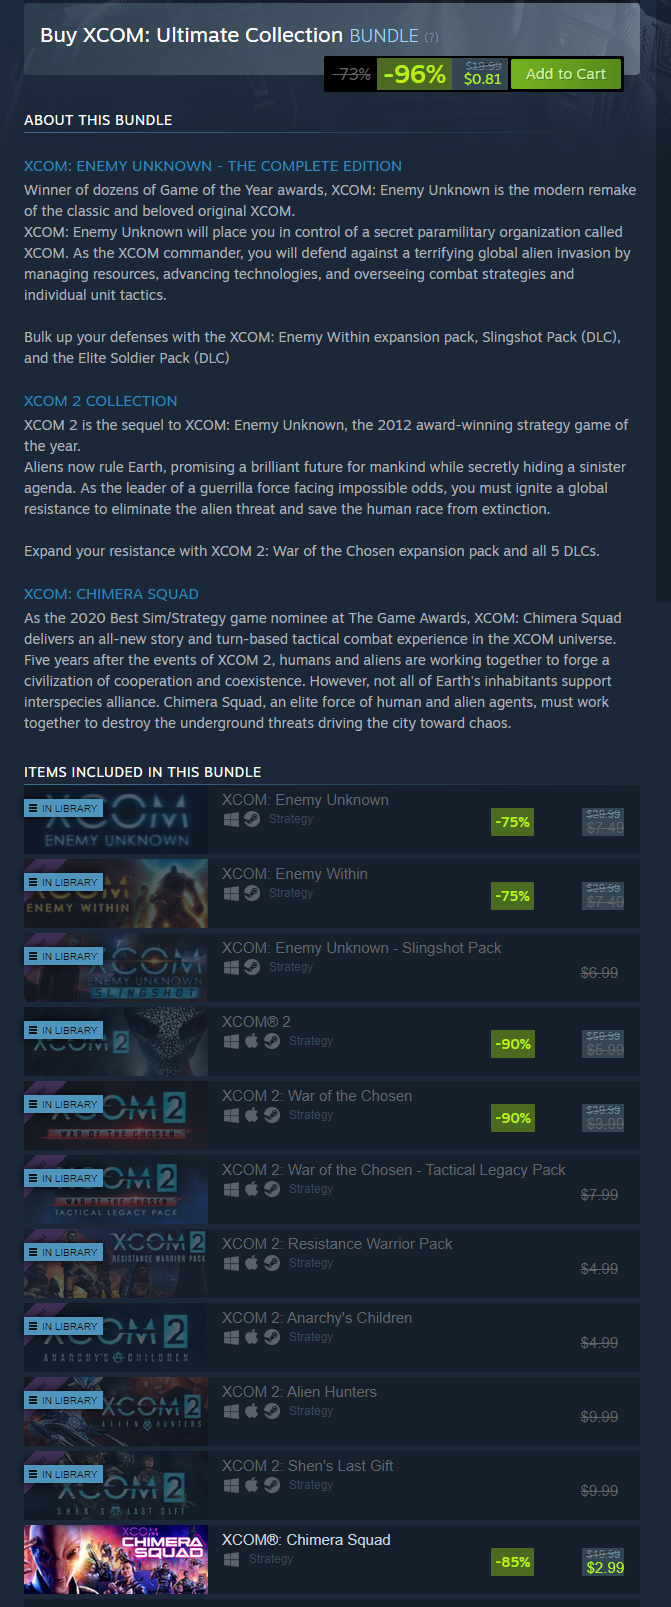The image size is (671, 1607).
Task: Click the $2.99 Chimera Squad price
Action: tap(604, 1567)
